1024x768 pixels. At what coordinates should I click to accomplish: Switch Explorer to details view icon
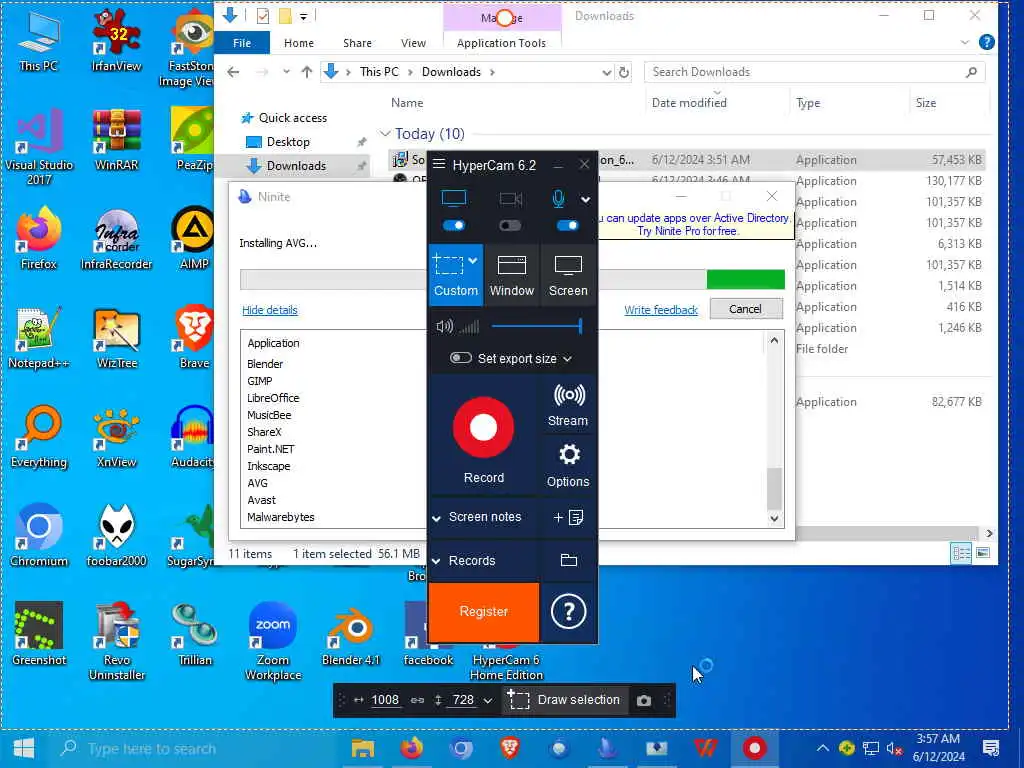pyautogui.click(x=961, y=553)
